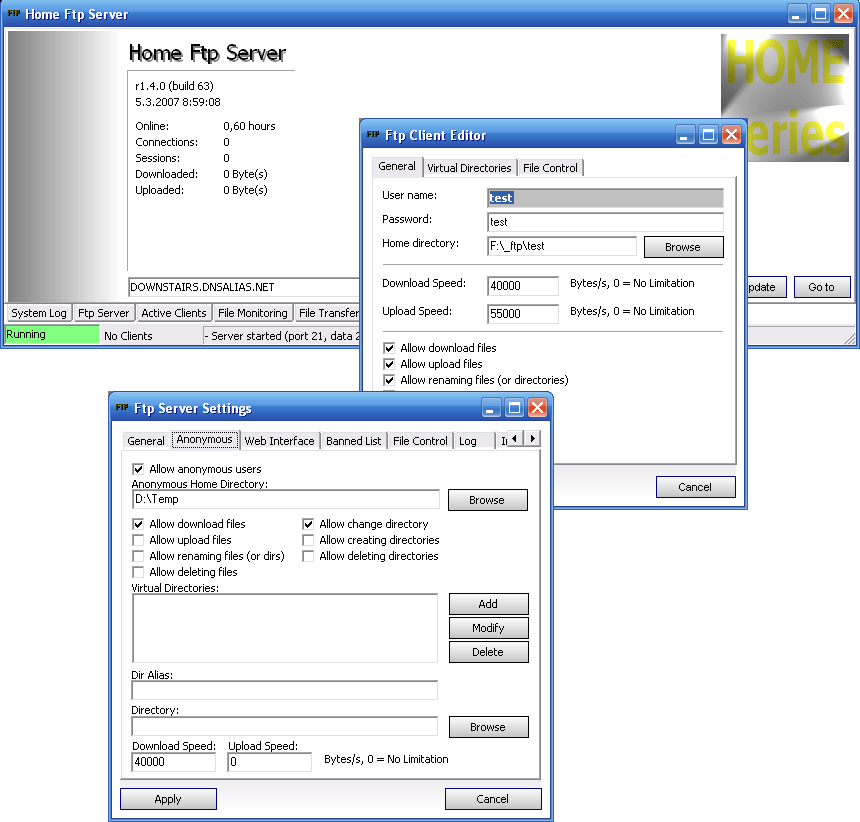Open File Control tab in Server Settings
The height and width of the screenshot is (822, 860).
coord(420,440)
